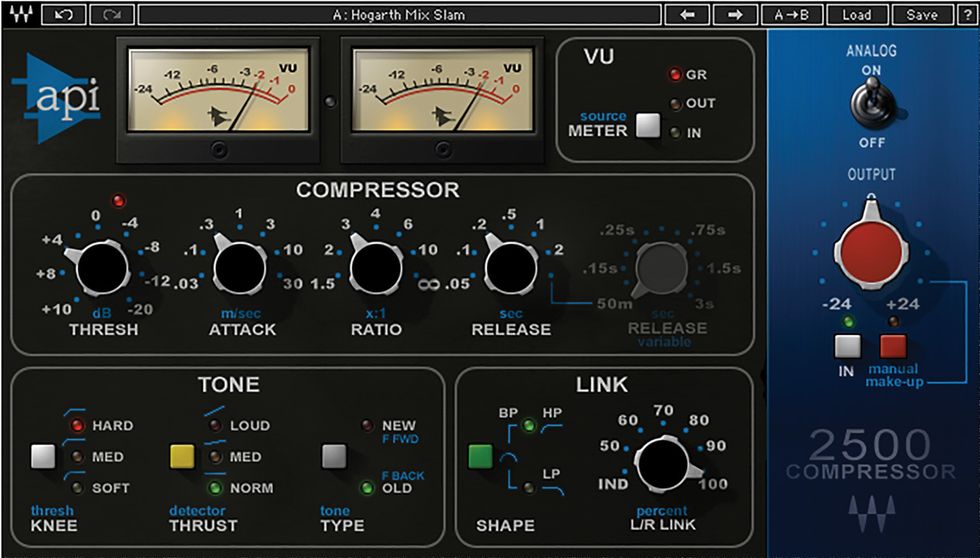
Task: Click the LED above manual make-up button
Action: [894, 322]
